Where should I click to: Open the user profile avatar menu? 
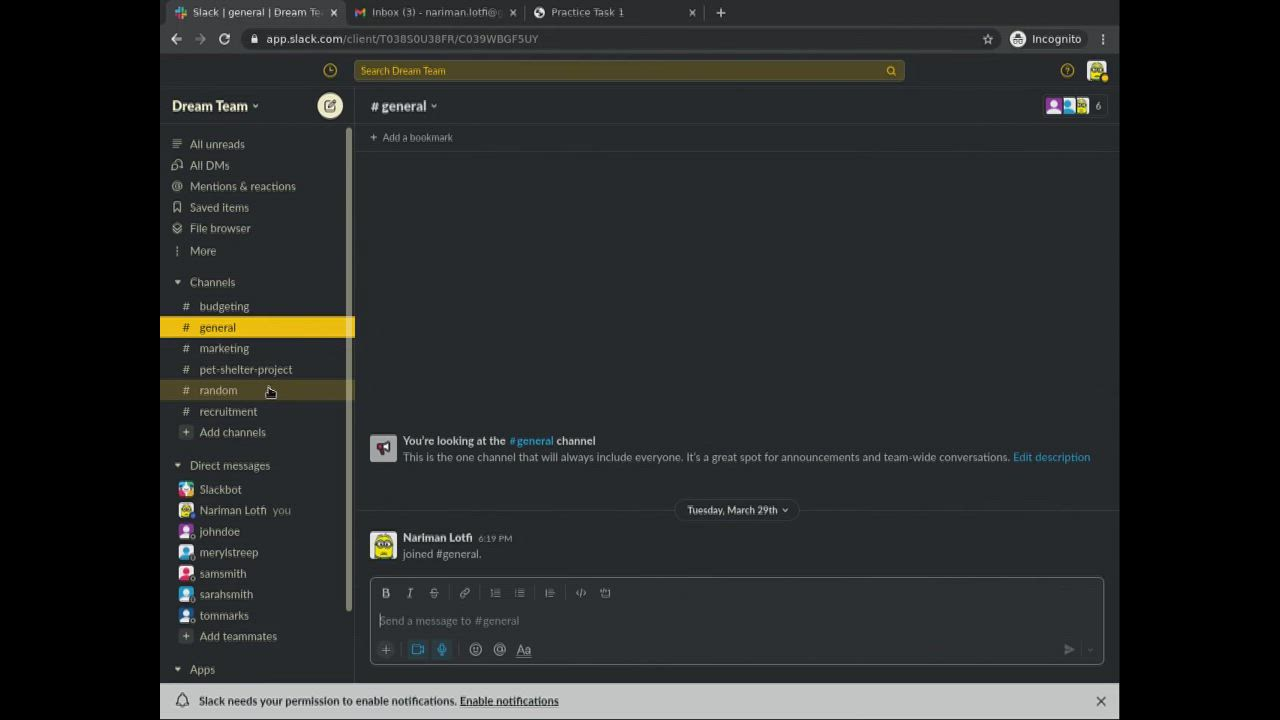coord(1097,71)
